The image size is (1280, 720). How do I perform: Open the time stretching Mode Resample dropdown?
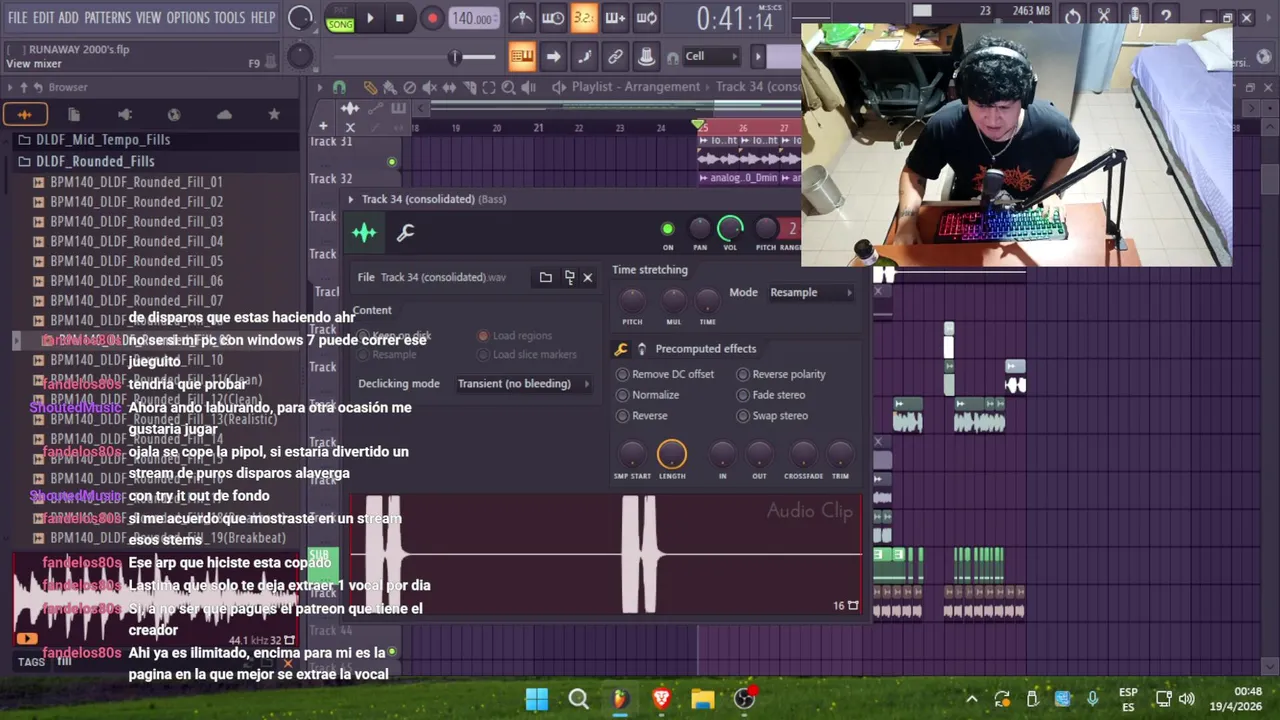[x=812, y=293]
